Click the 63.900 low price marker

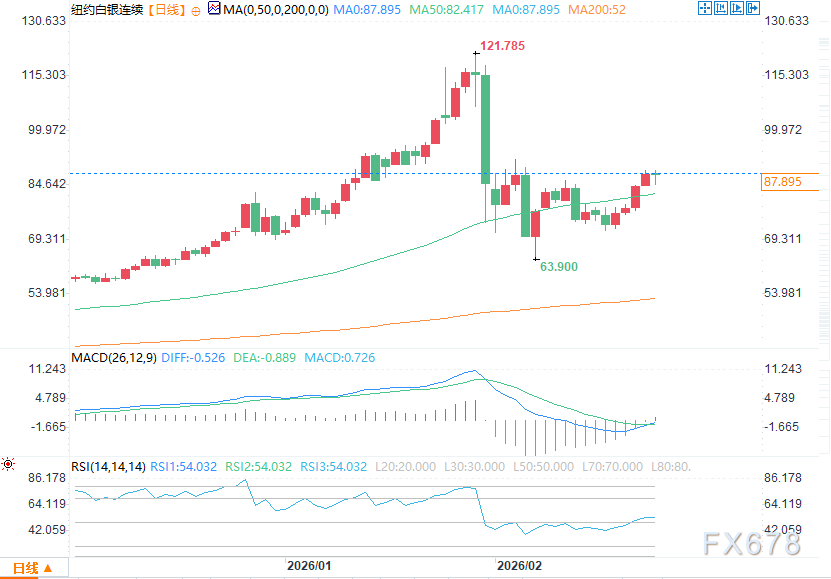(559, 267)
